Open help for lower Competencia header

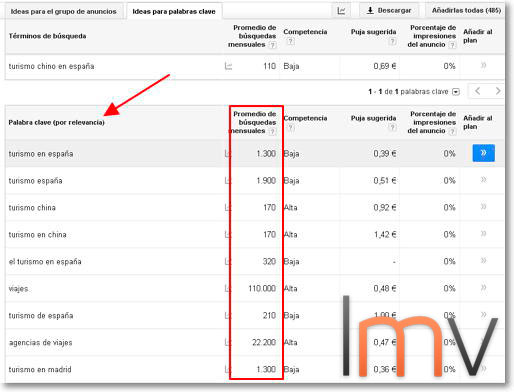pos(291,127)
